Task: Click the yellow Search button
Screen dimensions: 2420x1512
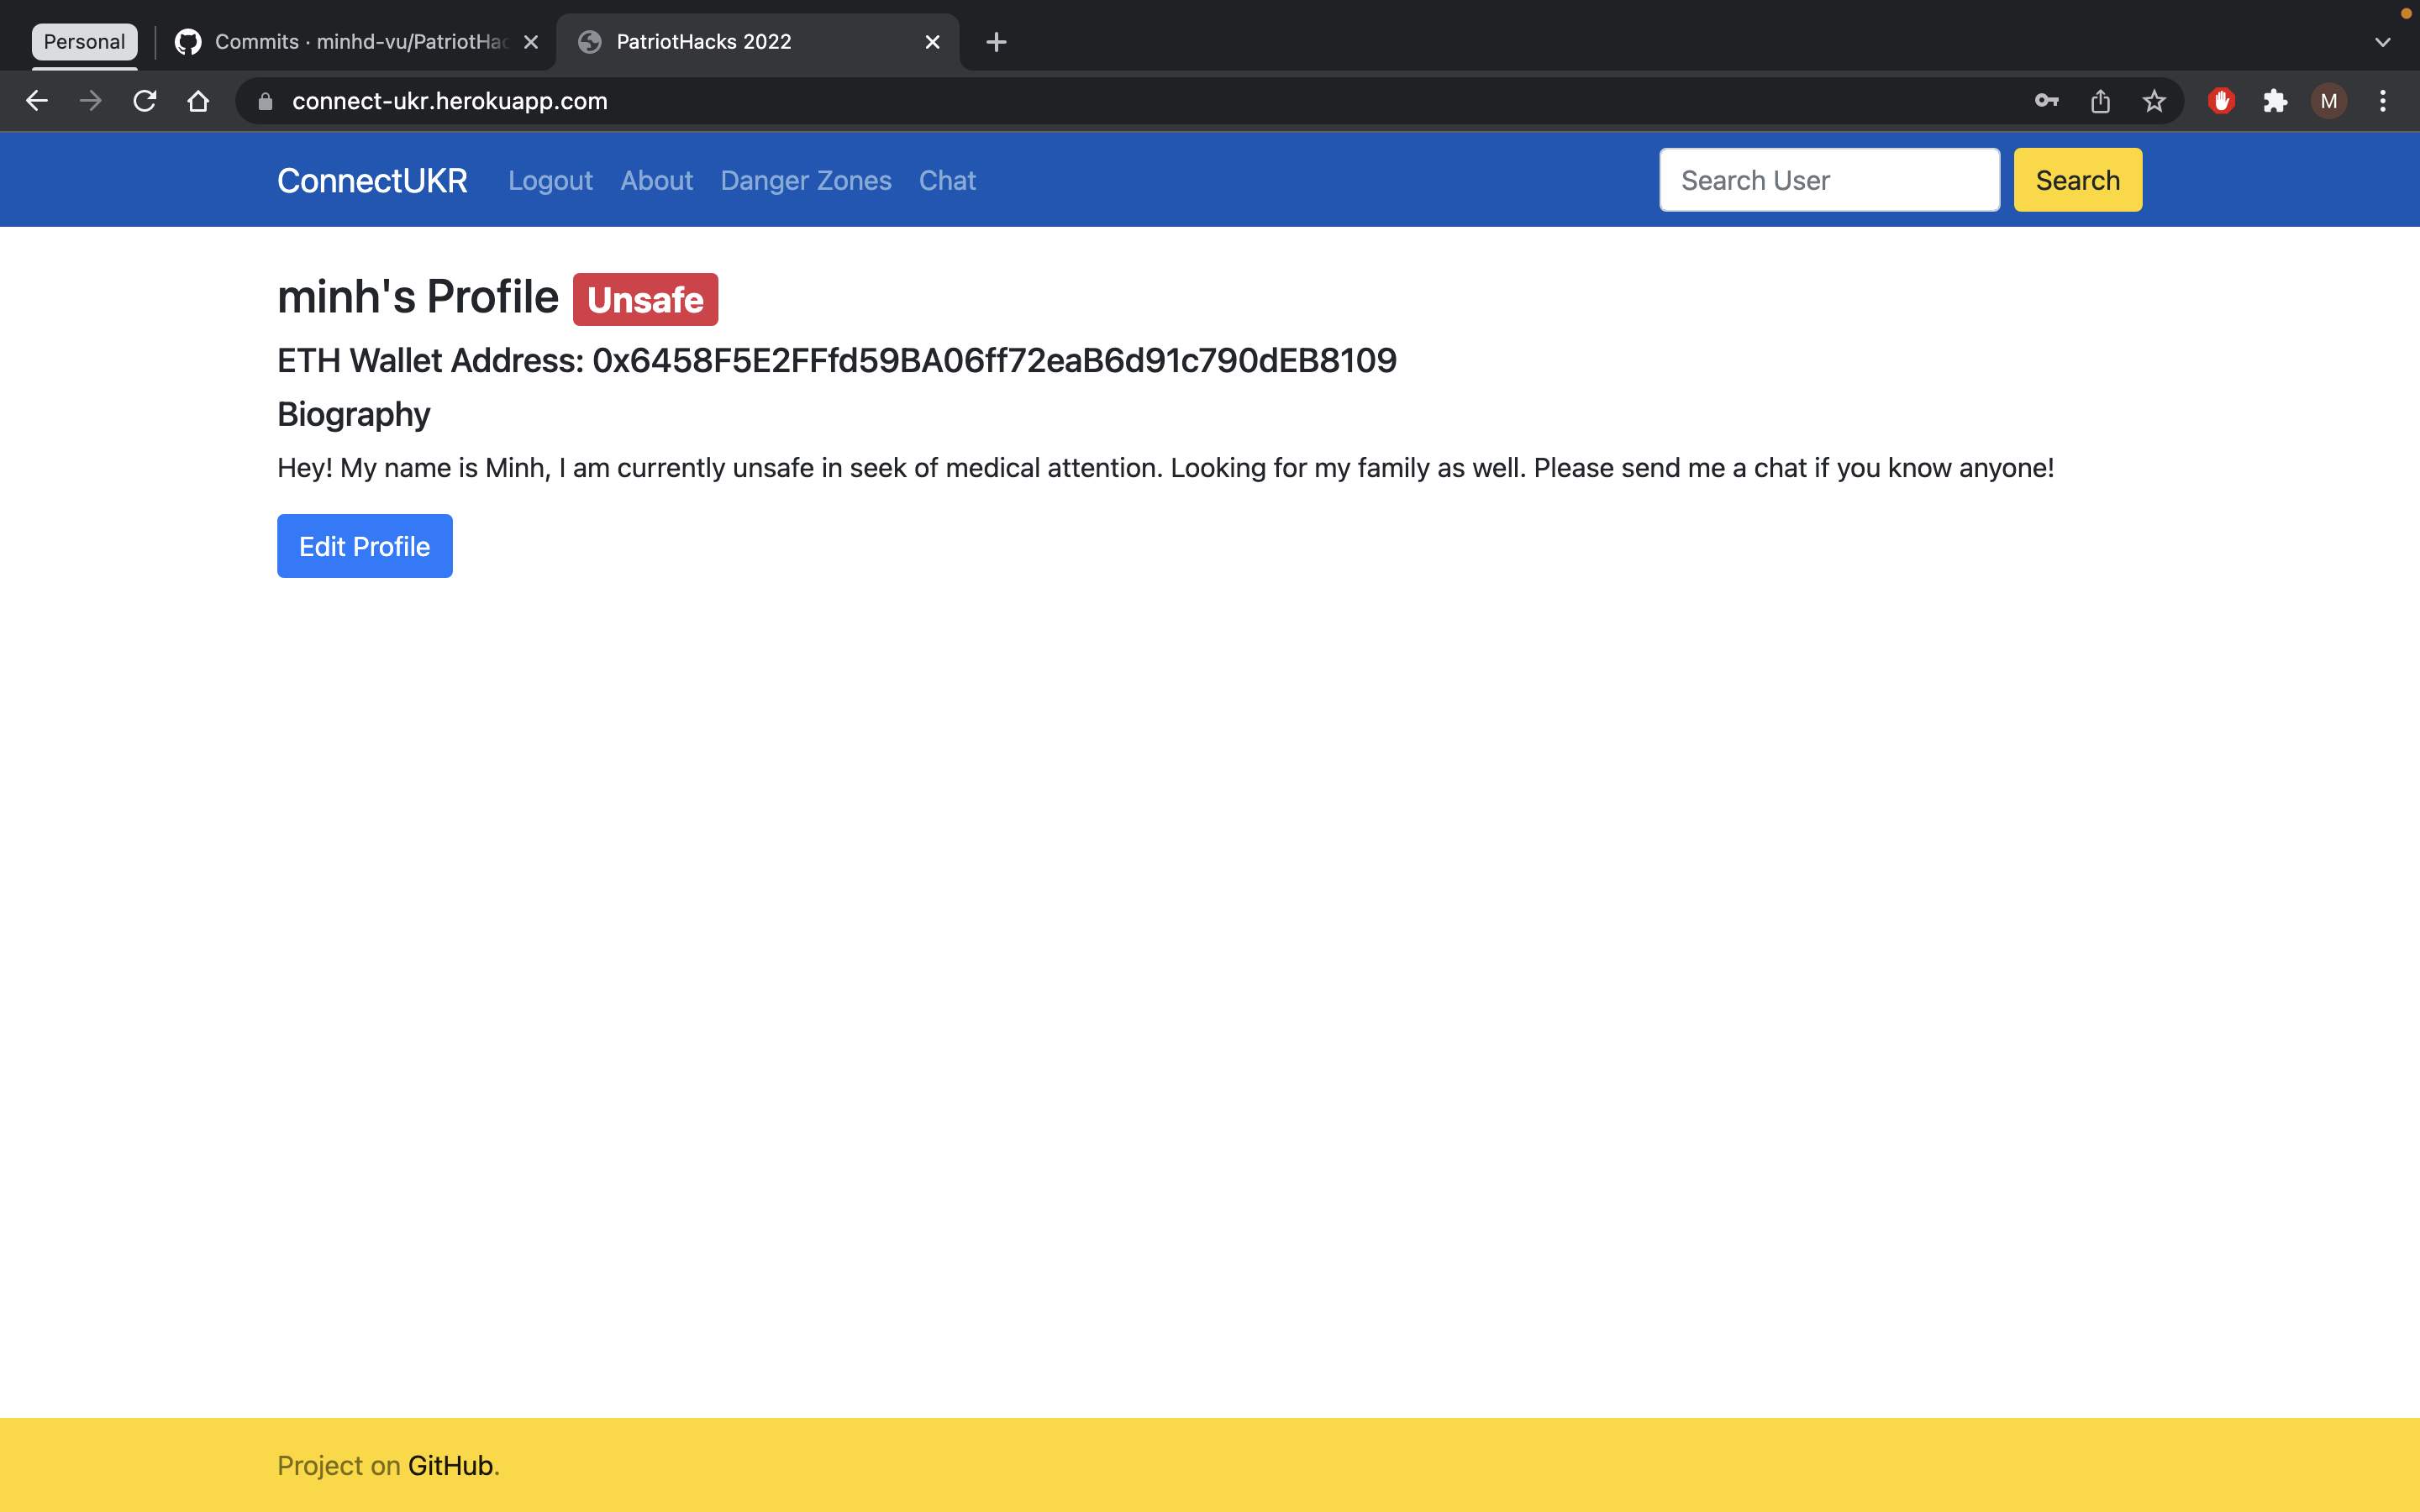Action: click(x=2077, y=180)
